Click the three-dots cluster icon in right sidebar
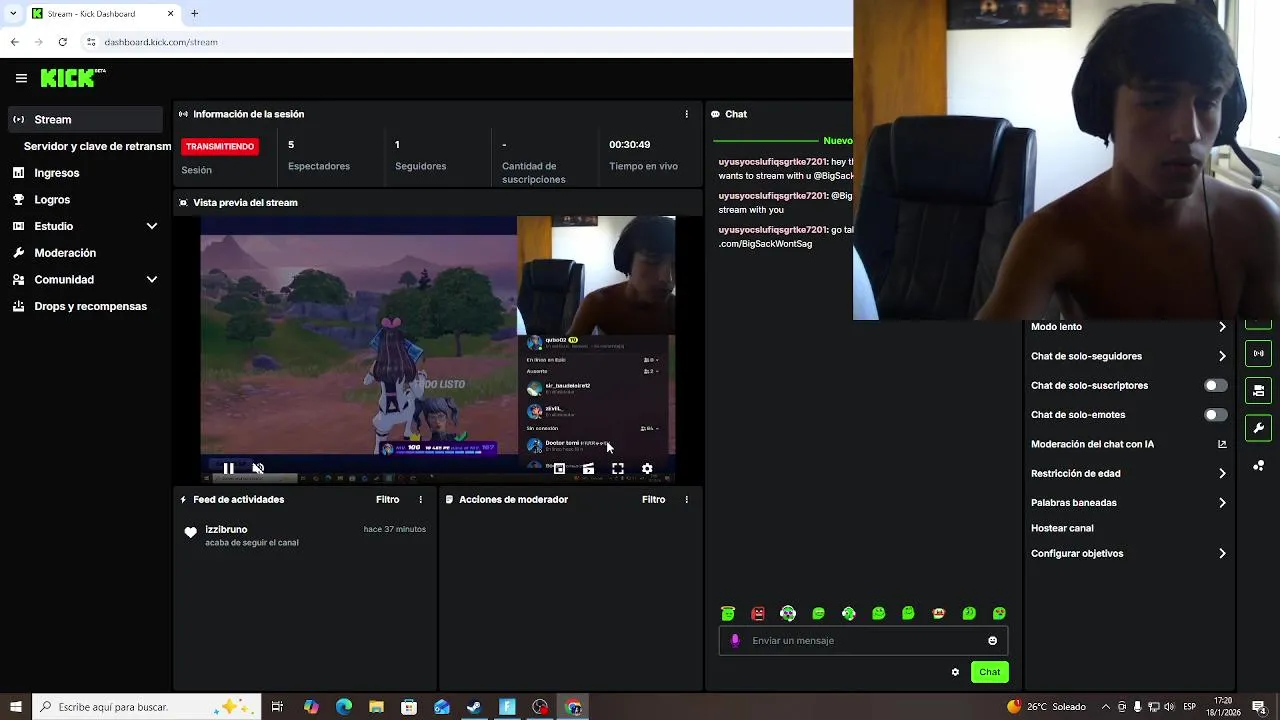The height and width of the screenshot is (720, 1280). pyautogui.click(x=1258, y=466)
